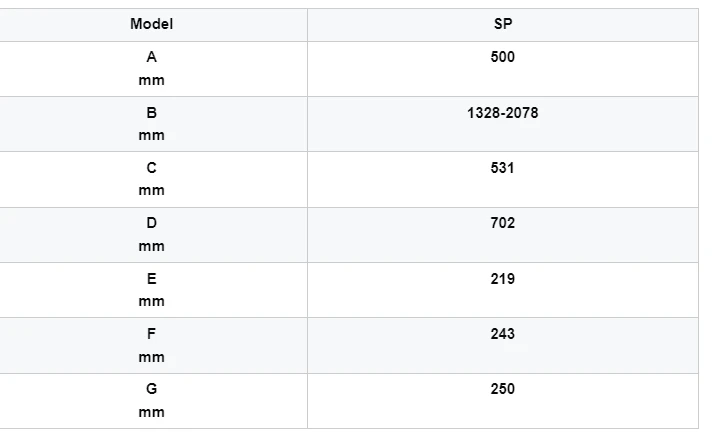
Task: Select the row label E
Action: (x=151, y=279)
